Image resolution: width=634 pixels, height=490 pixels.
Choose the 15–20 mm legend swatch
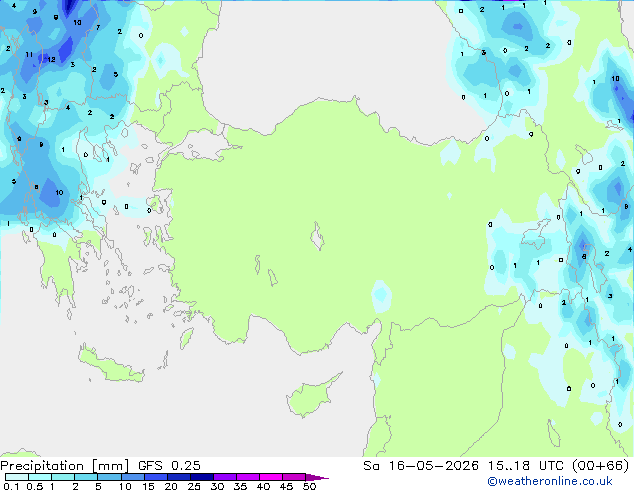point(155,477)
